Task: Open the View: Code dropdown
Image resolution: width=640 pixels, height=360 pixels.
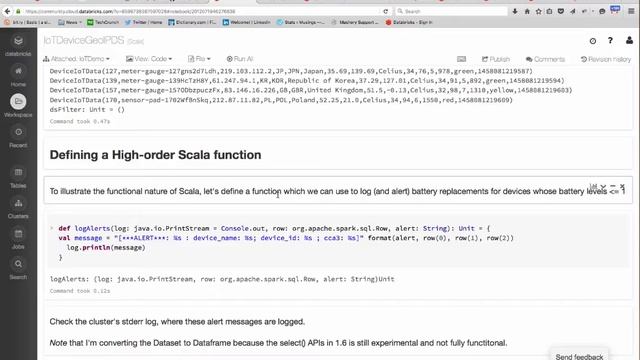Action: [149, 59]
